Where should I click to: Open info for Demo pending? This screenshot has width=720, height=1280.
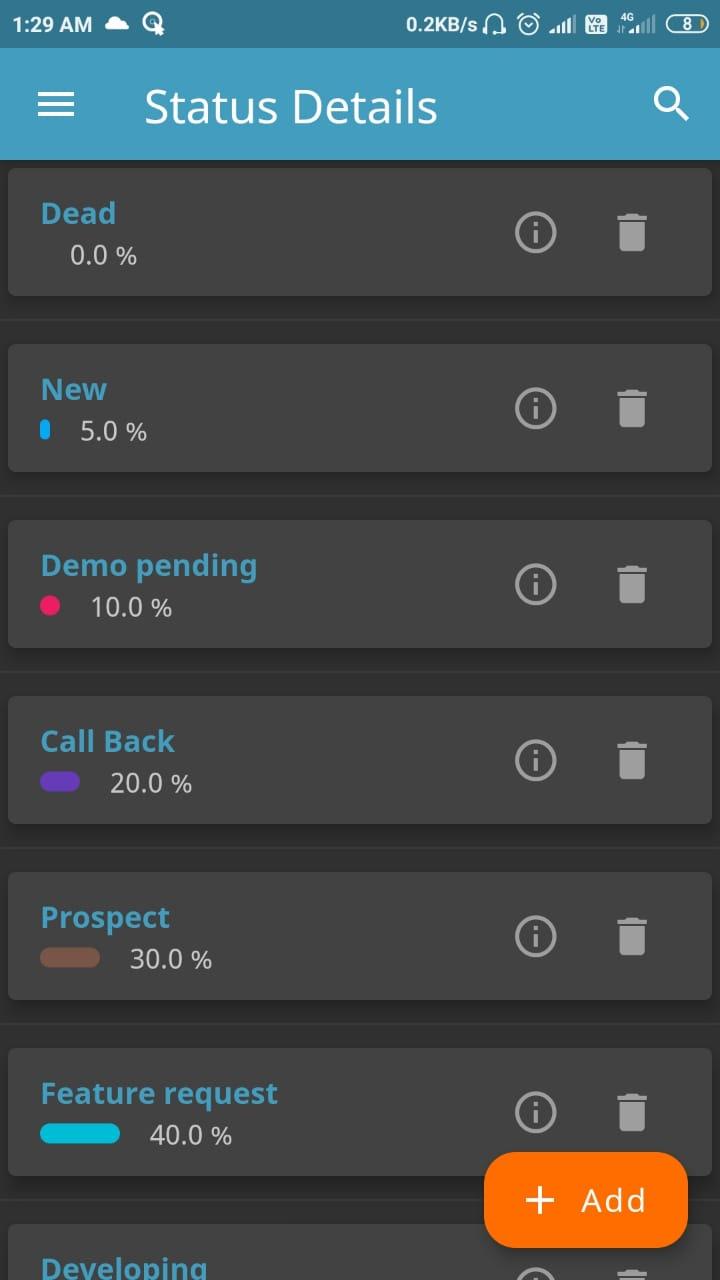(x=535, y=584)
